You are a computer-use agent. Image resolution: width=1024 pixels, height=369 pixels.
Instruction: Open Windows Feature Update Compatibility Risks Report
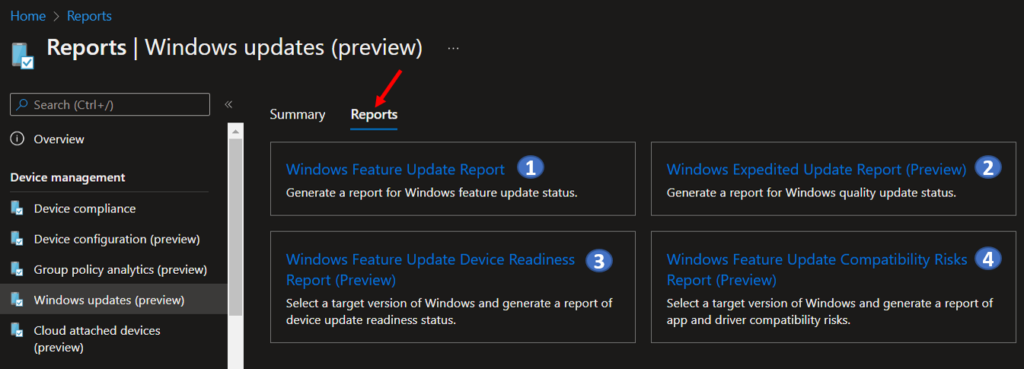click(816, 270)
